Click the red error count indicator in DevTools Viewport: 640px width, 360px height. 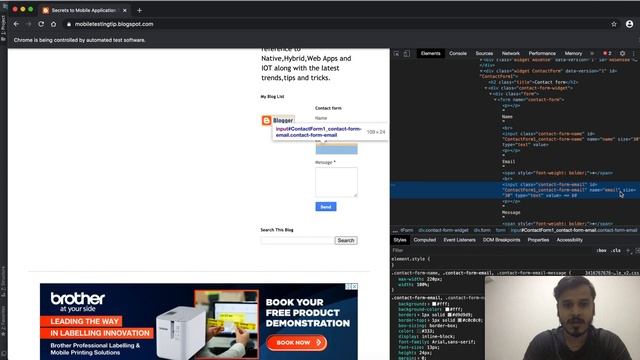607,53
